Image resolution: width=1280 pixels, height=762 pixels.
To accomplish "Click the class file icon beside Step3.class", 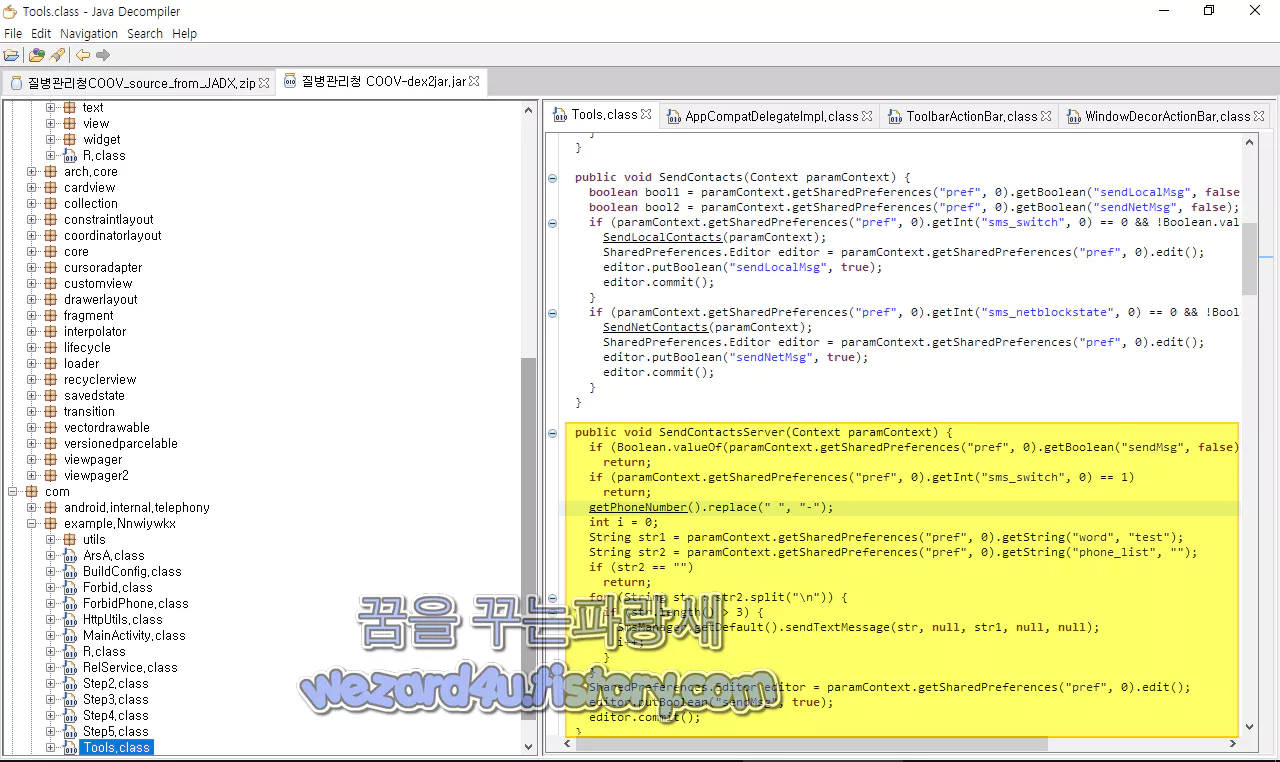I will pyautogui.click(x=70, y=700).
